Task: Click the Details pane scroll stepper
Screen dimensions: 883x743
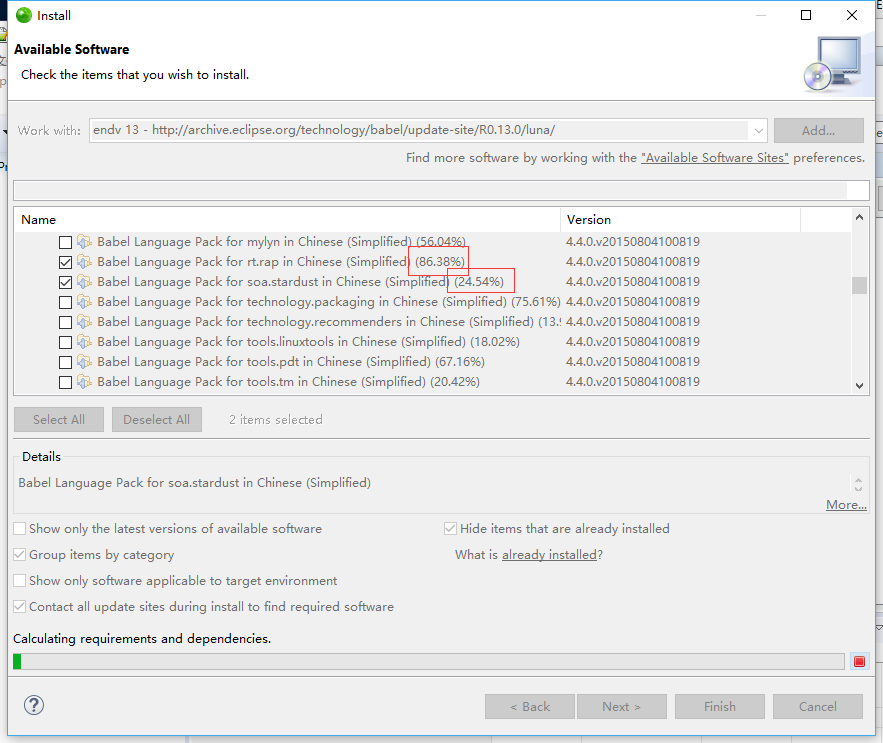Action: point(858,484)
